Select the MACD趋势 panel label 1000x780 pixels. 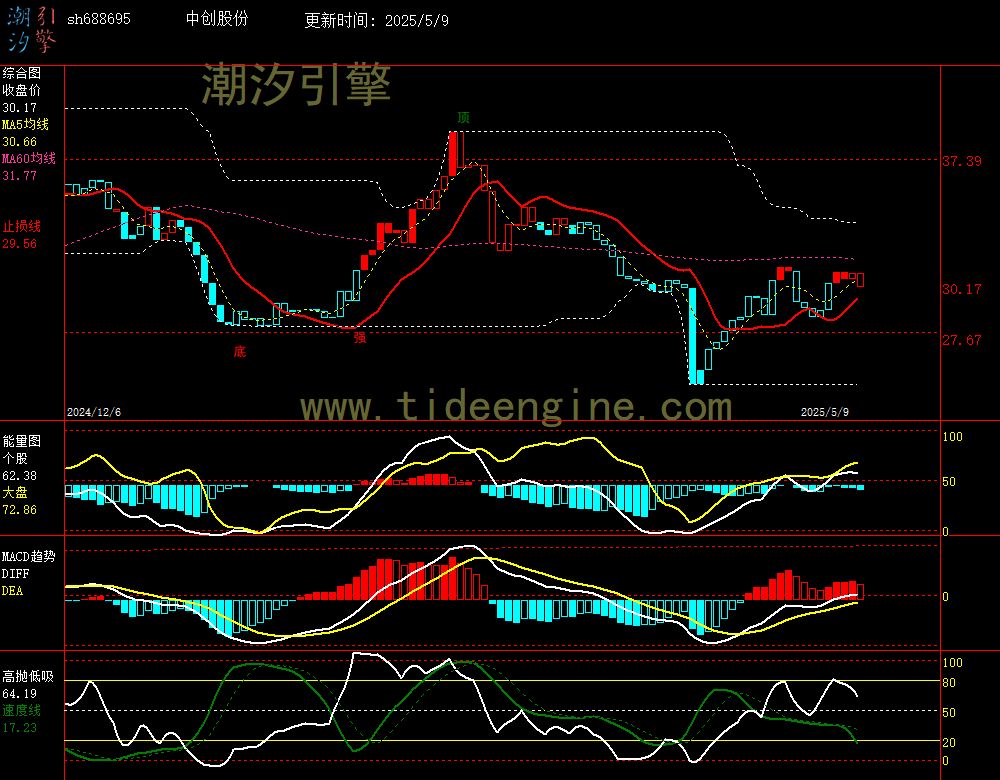29,556
